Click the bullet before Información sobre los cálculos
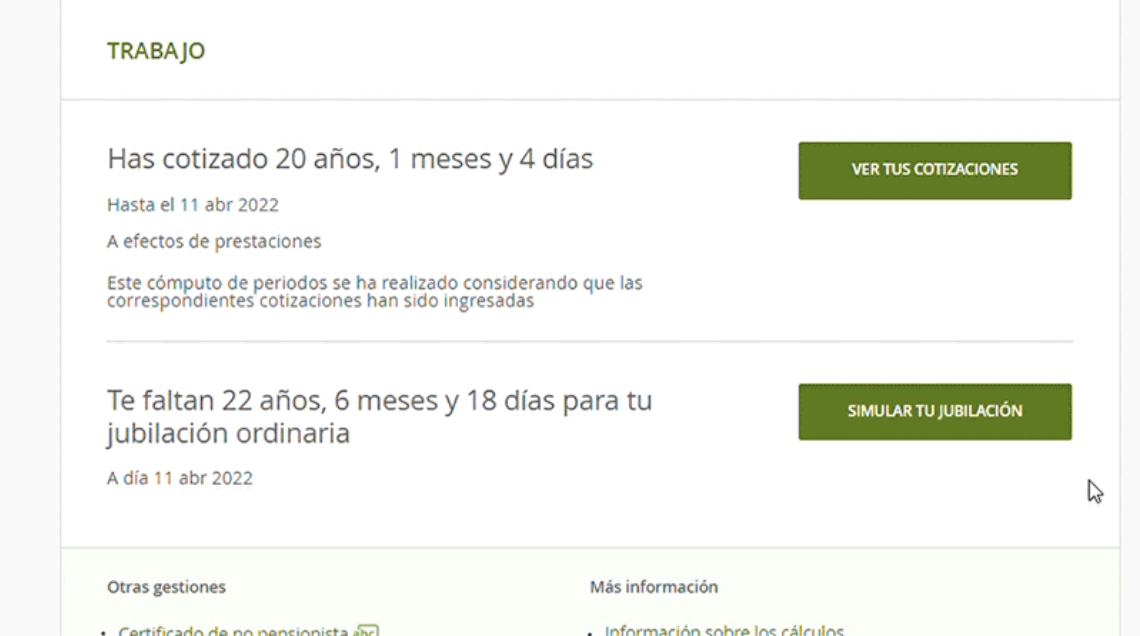 pos(590,633)
